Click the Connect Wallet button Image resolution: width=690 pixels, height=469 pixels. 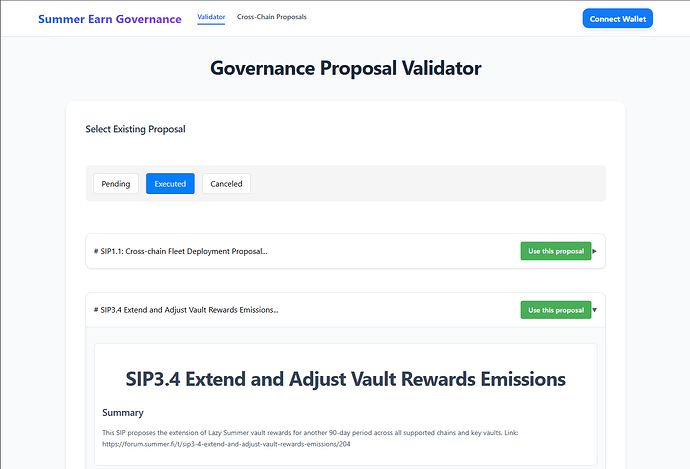pos(617,18)
